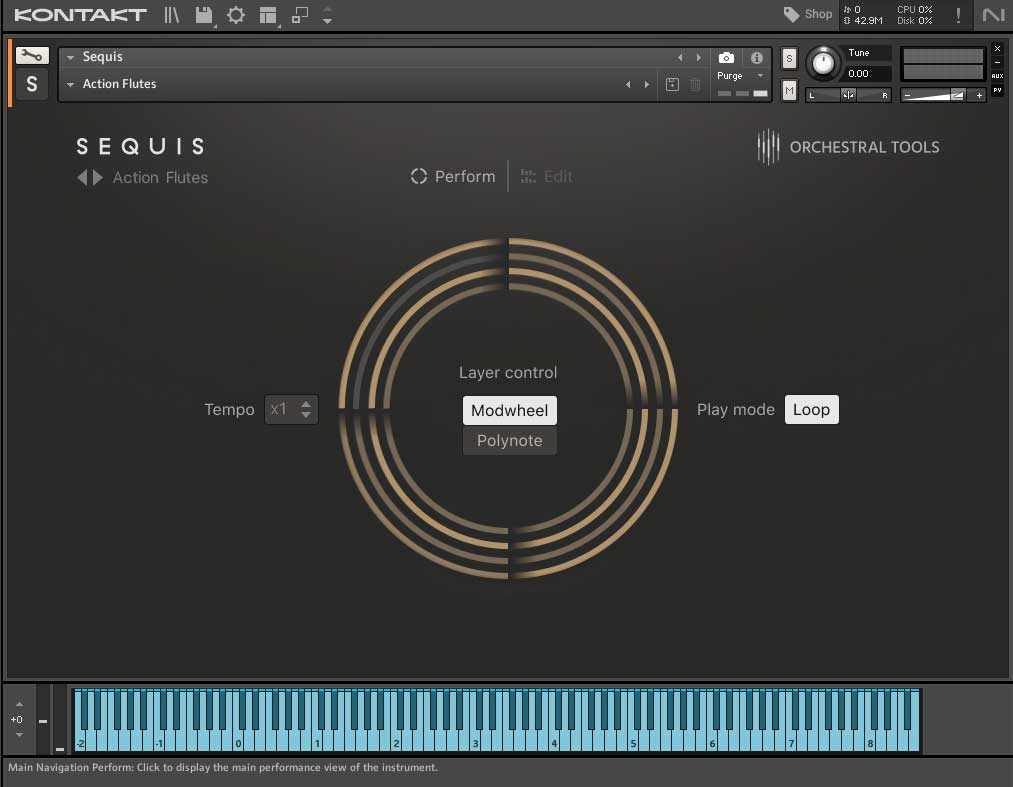The width and height of the screenshot is (1013, 787).
Task: Click the CPU 0% readout
Action: [x=914, y=10]
